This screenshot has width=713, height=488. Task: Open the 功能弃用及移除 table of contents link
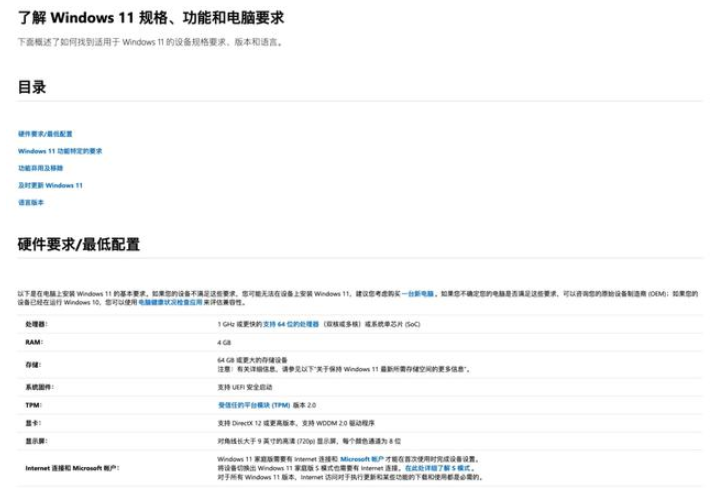(x=40, y=168)
